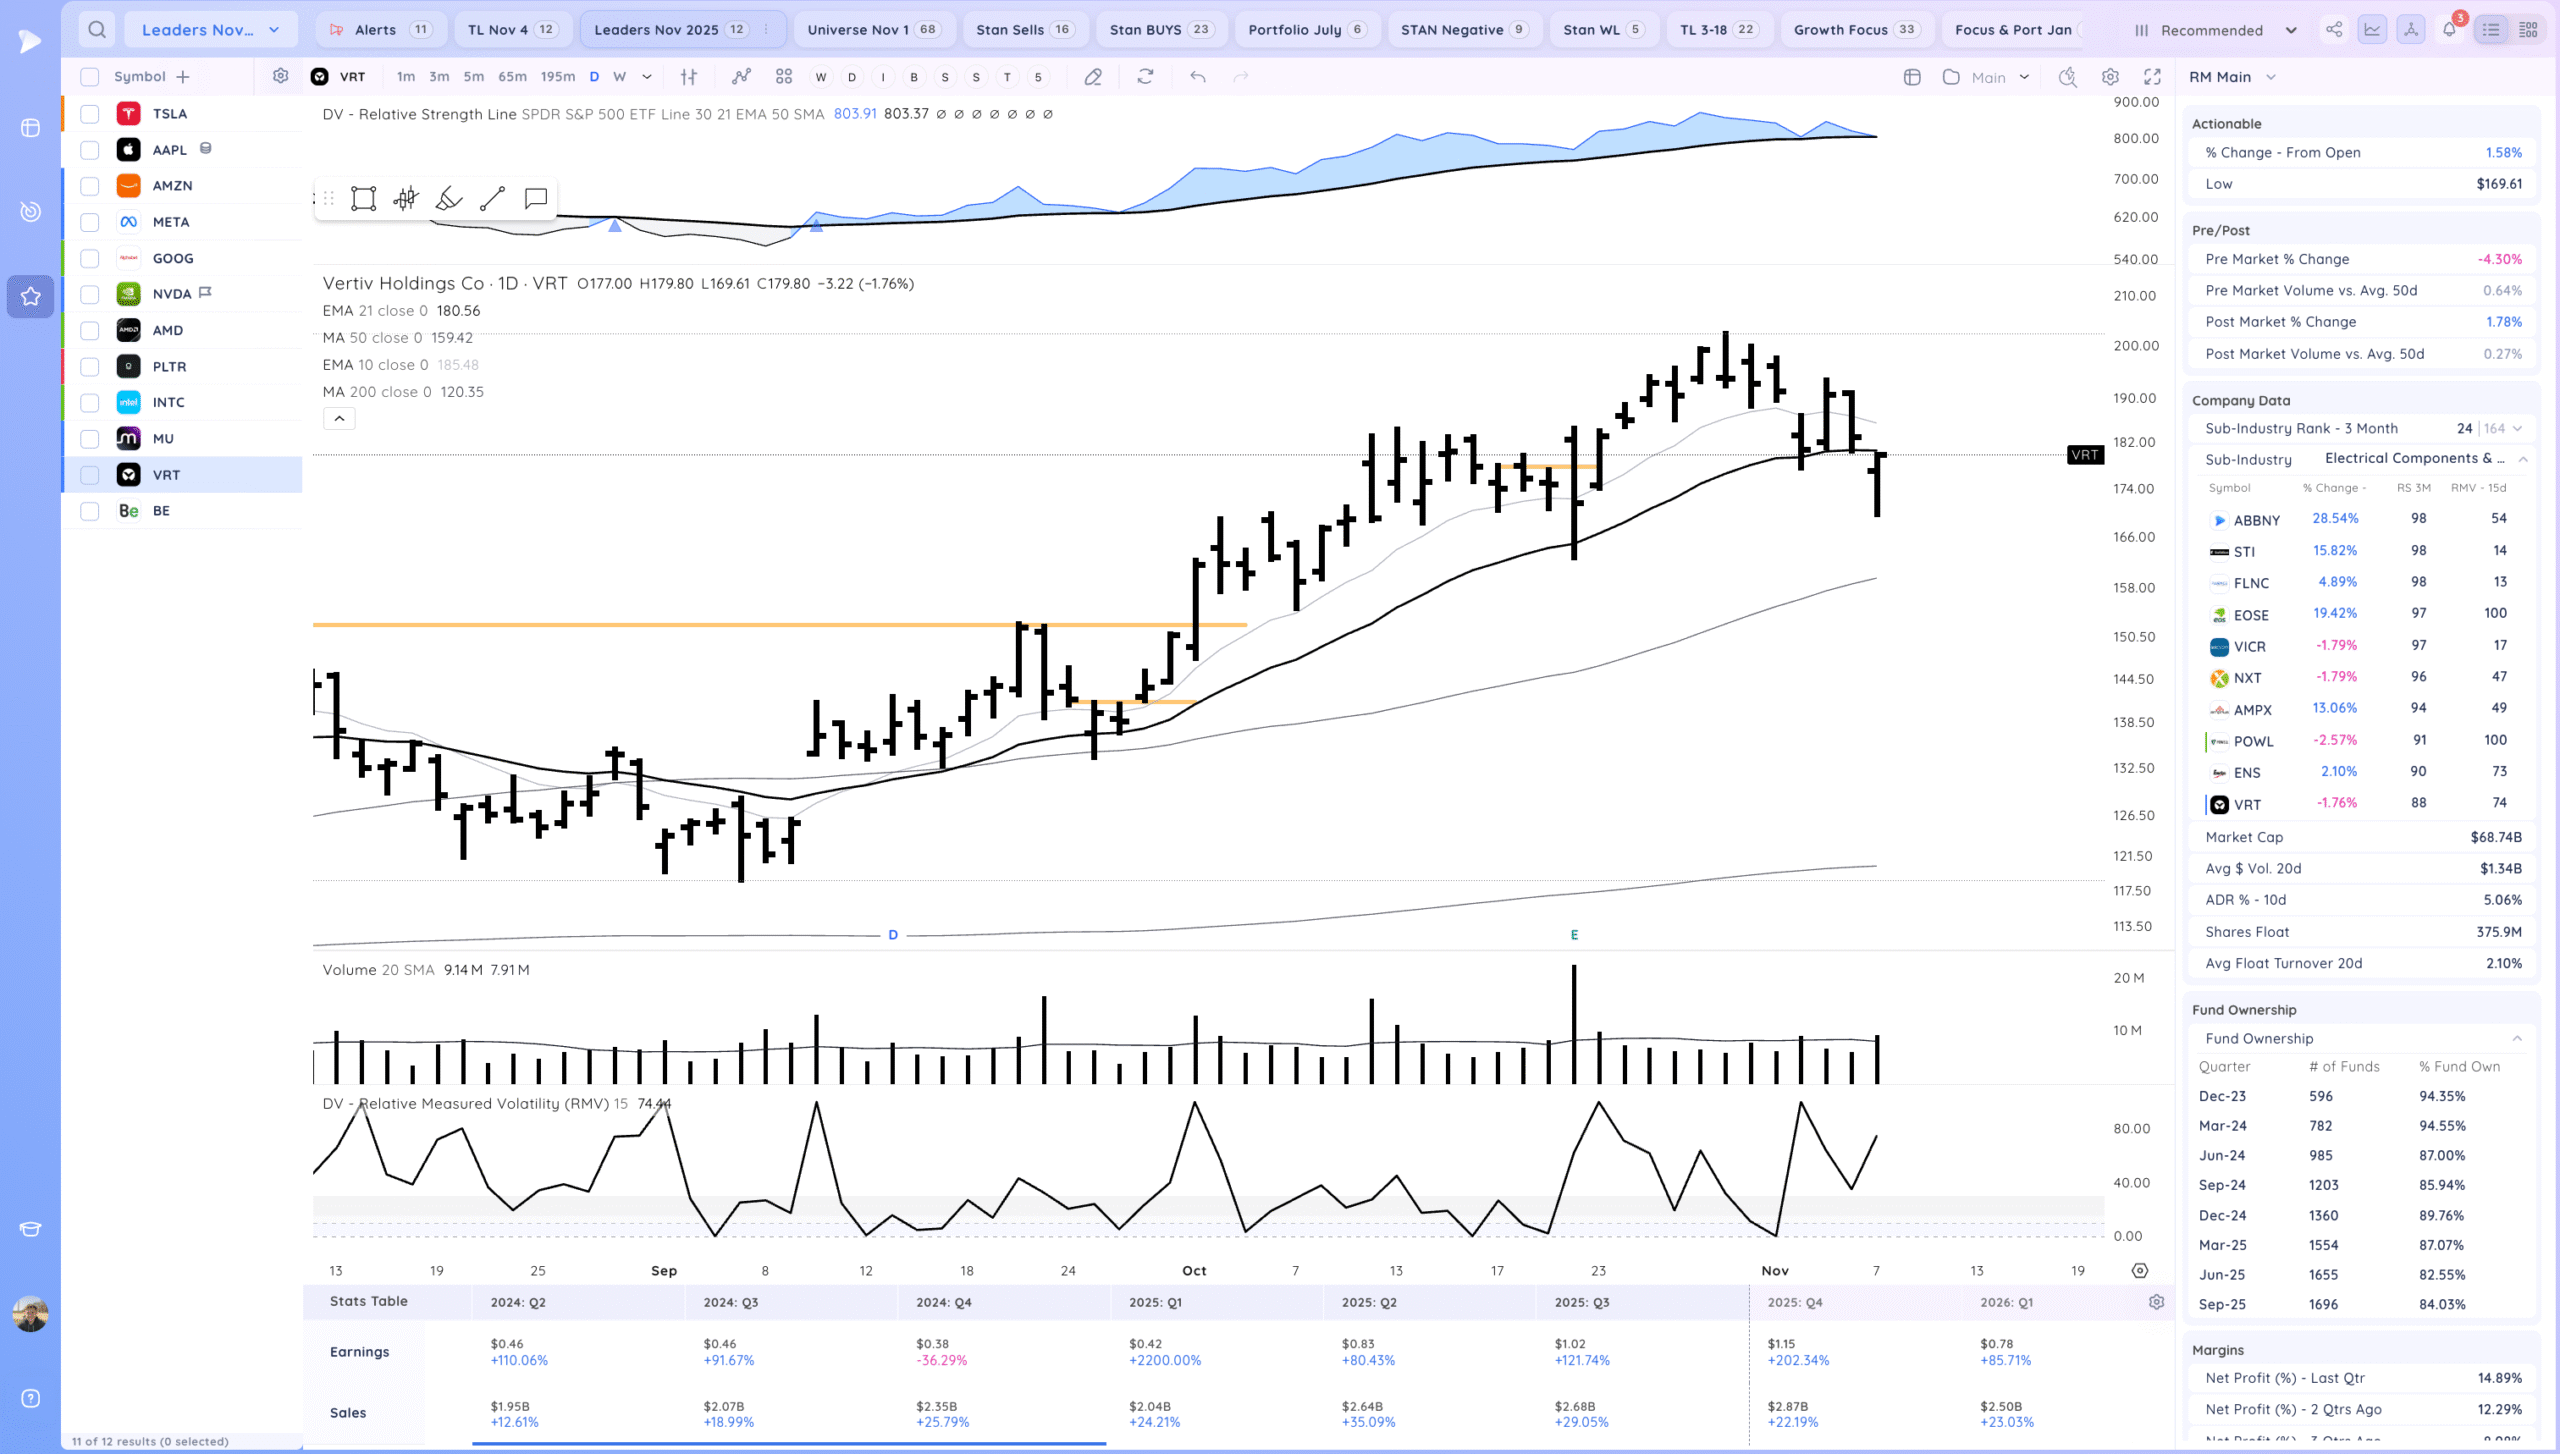This screenshot has width=2560, height=1454.
Task: Open the indicators line-graph icon
Action: (741, 77)
